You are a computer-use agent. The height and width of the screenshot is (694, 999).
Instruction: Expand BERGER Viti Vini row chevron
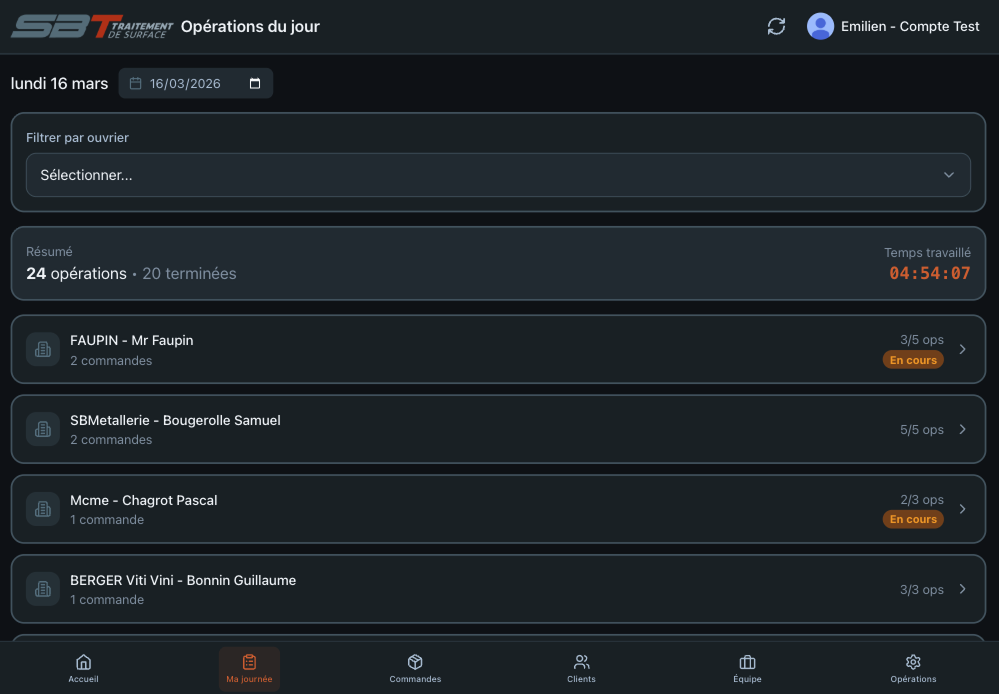(x=962, y=589)
